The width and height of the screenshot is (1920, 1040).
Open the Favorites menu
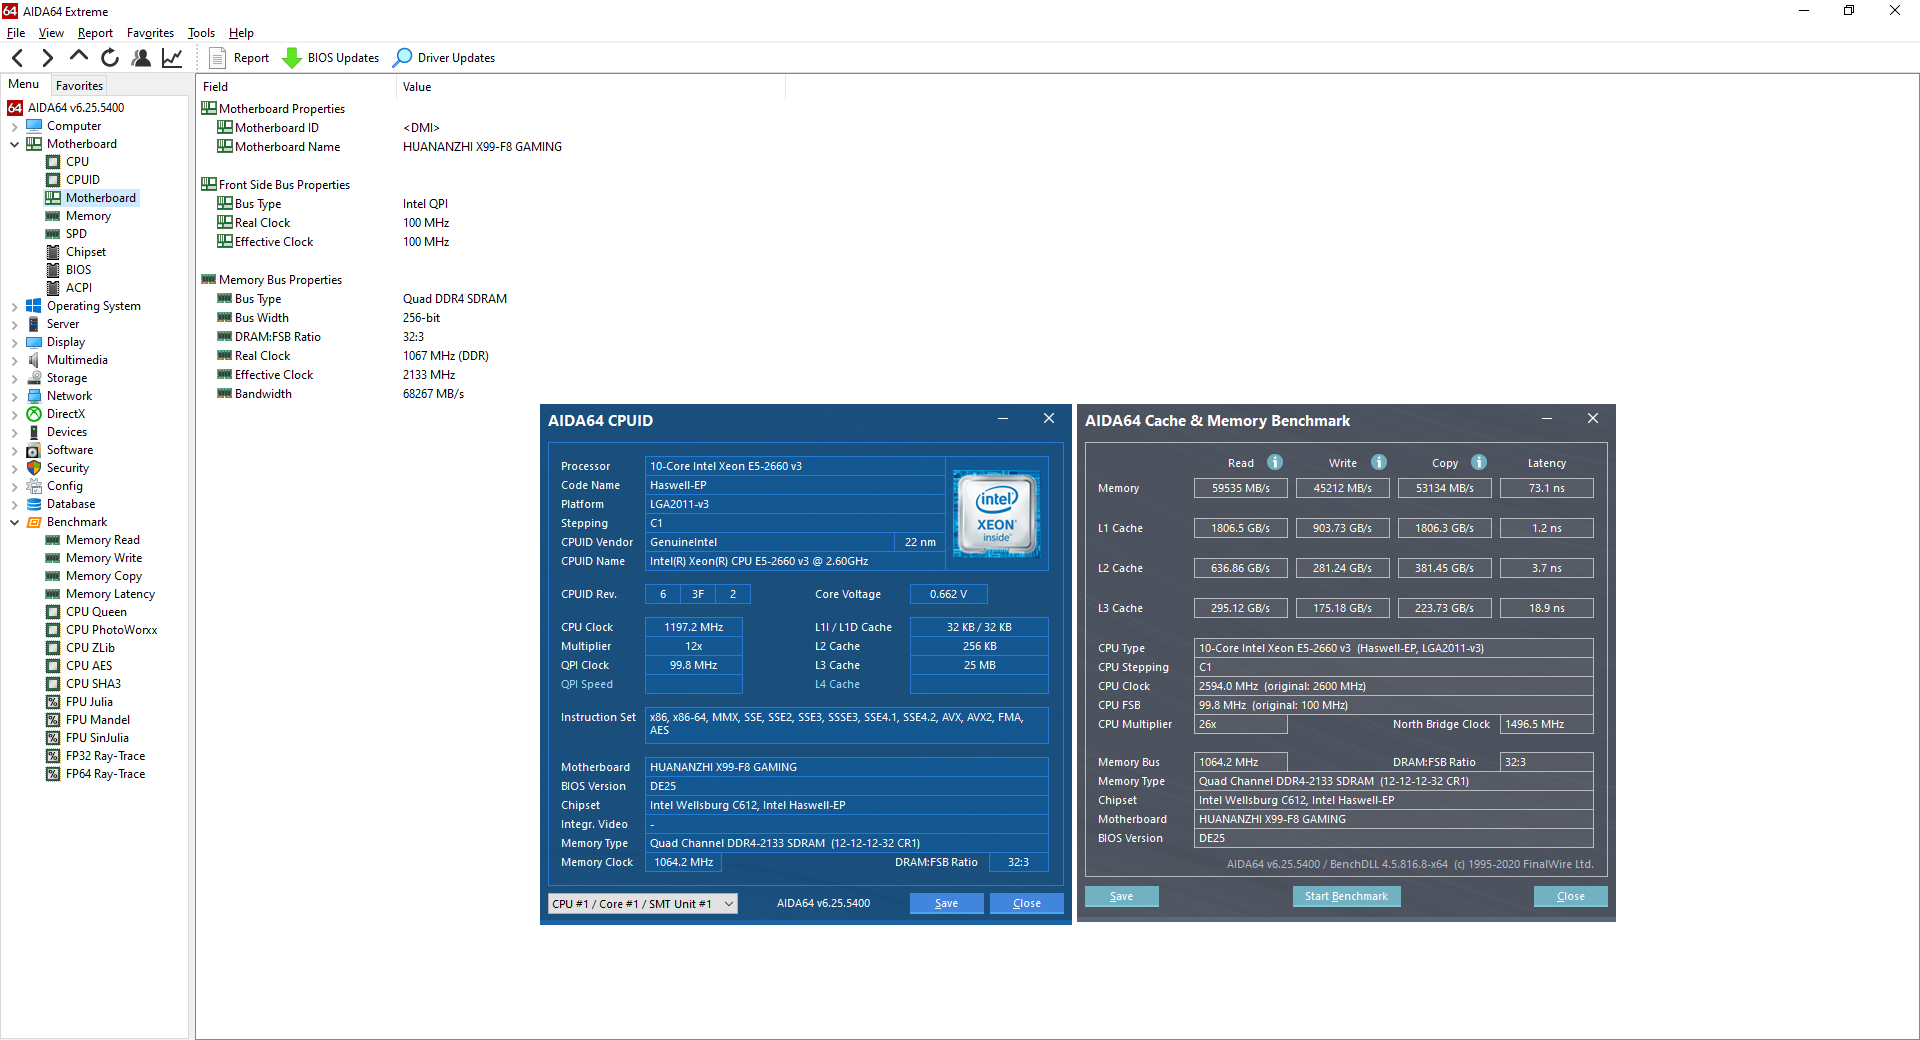coord(150,33)
